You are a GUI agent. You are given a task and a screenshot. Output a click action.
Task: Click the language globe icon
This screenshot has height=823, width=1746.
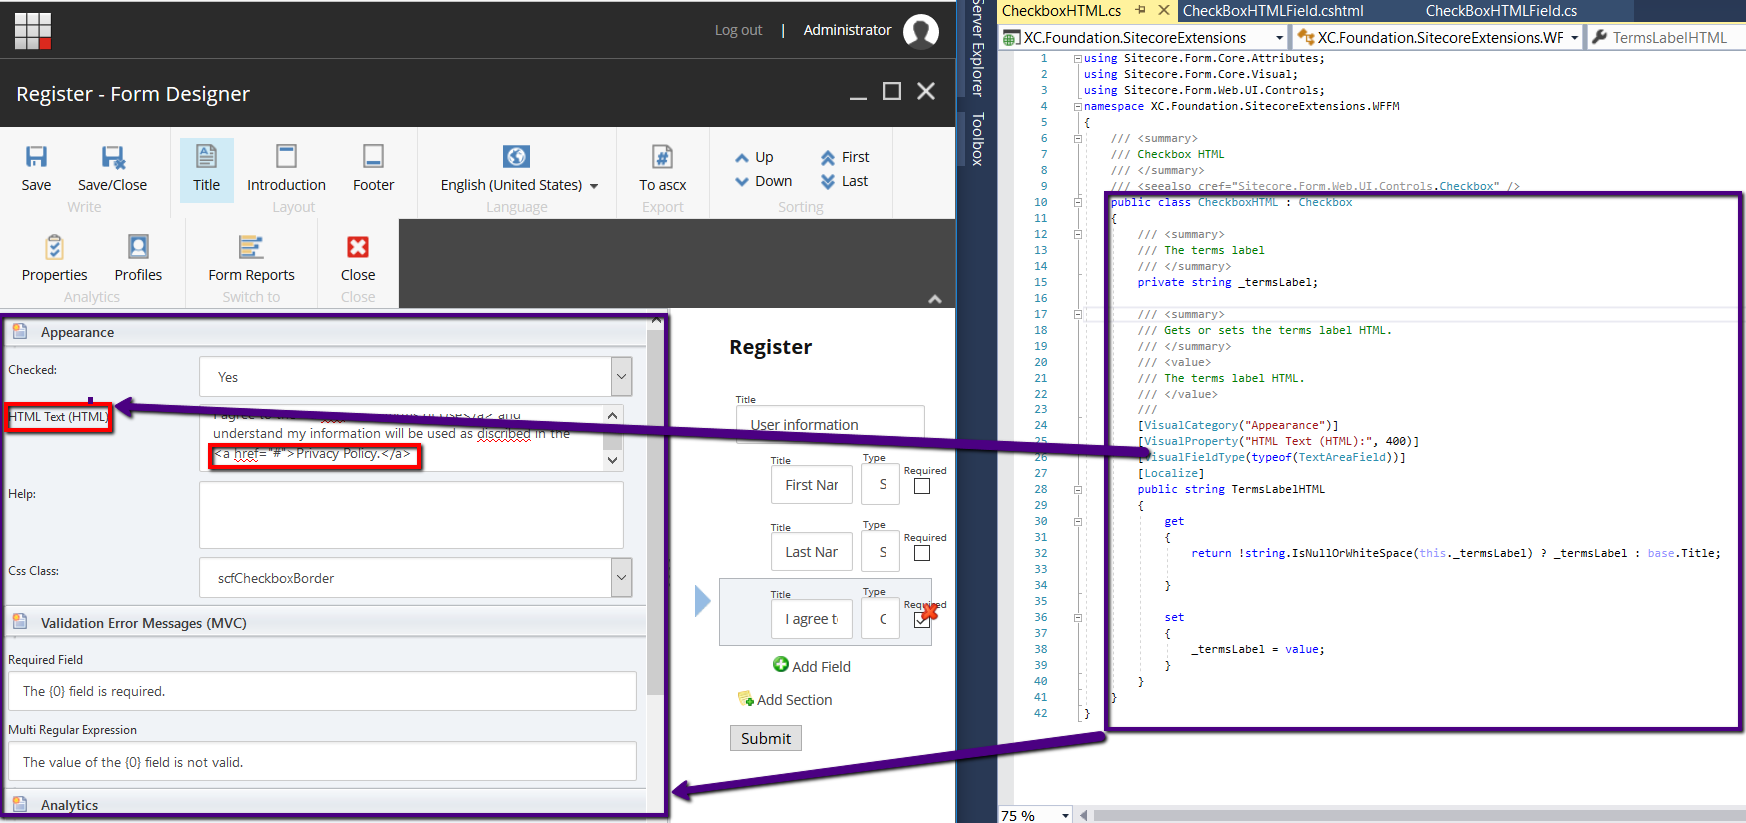(x=516, y=156)
